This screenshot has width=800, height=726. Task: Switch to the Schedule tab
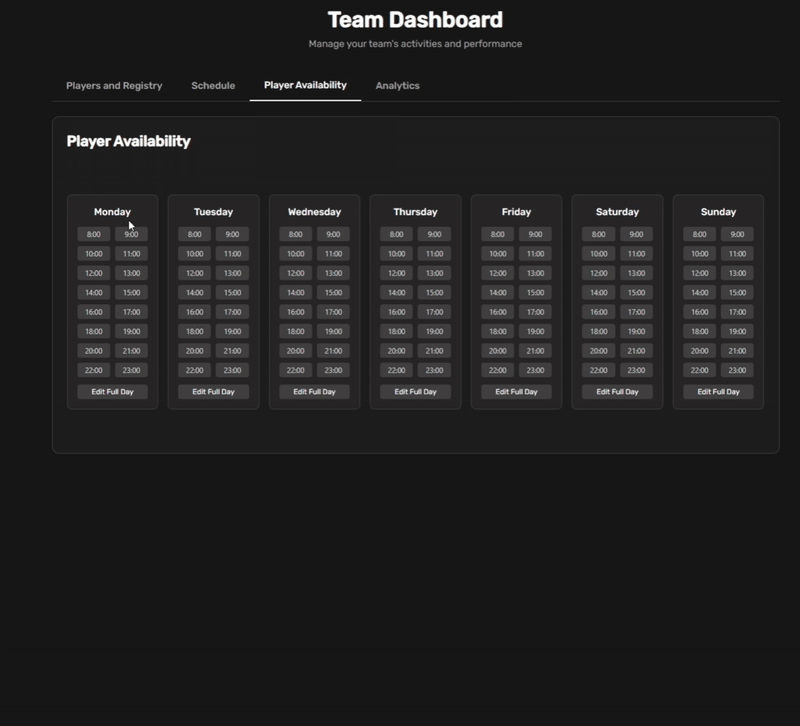pyautogui.click(x=213, y=86)
